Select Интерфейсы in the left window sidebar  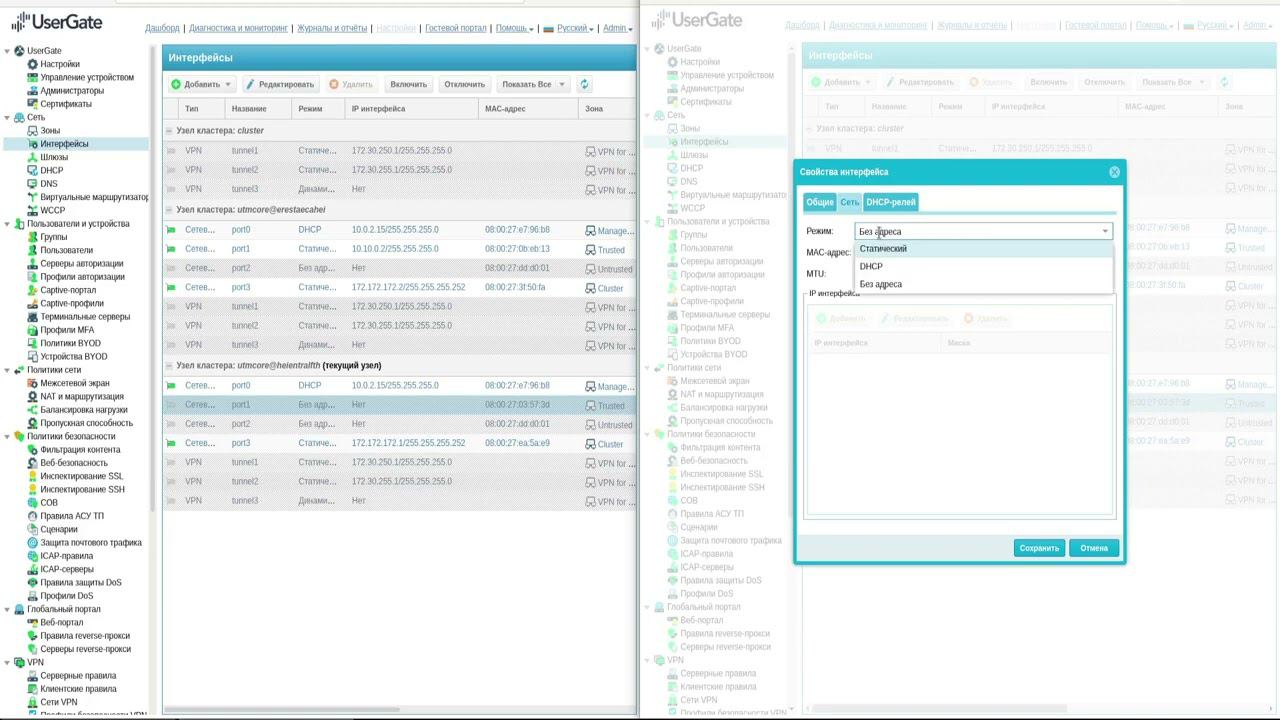coord(65,144)
